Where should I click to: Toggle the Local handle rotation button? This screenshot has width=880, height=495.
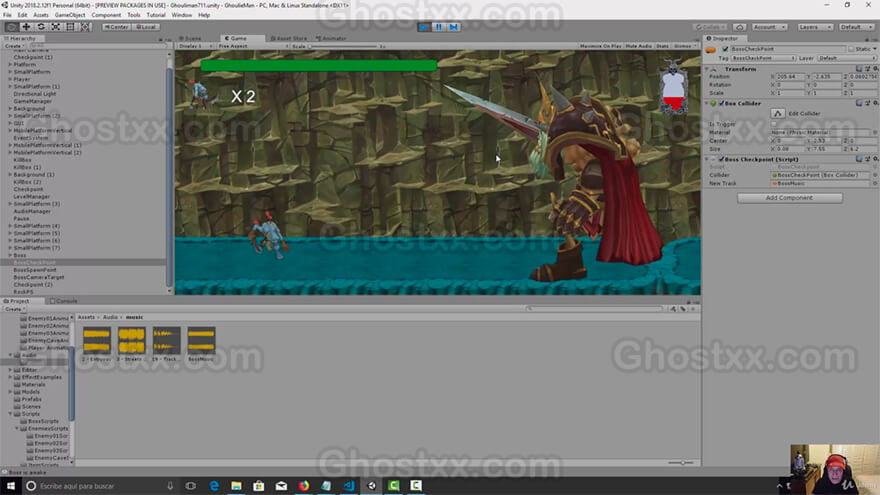[146, 27]
